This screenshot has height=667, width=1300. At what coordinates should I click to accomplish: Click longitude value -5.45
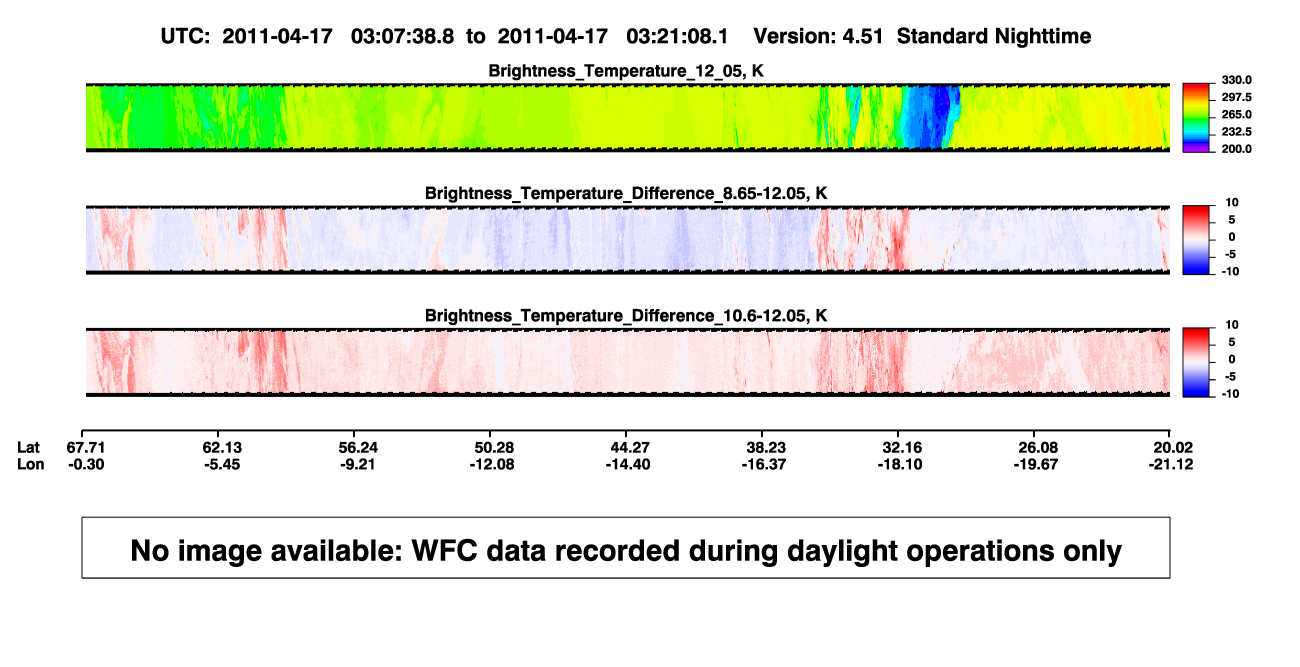pos(222,464)
